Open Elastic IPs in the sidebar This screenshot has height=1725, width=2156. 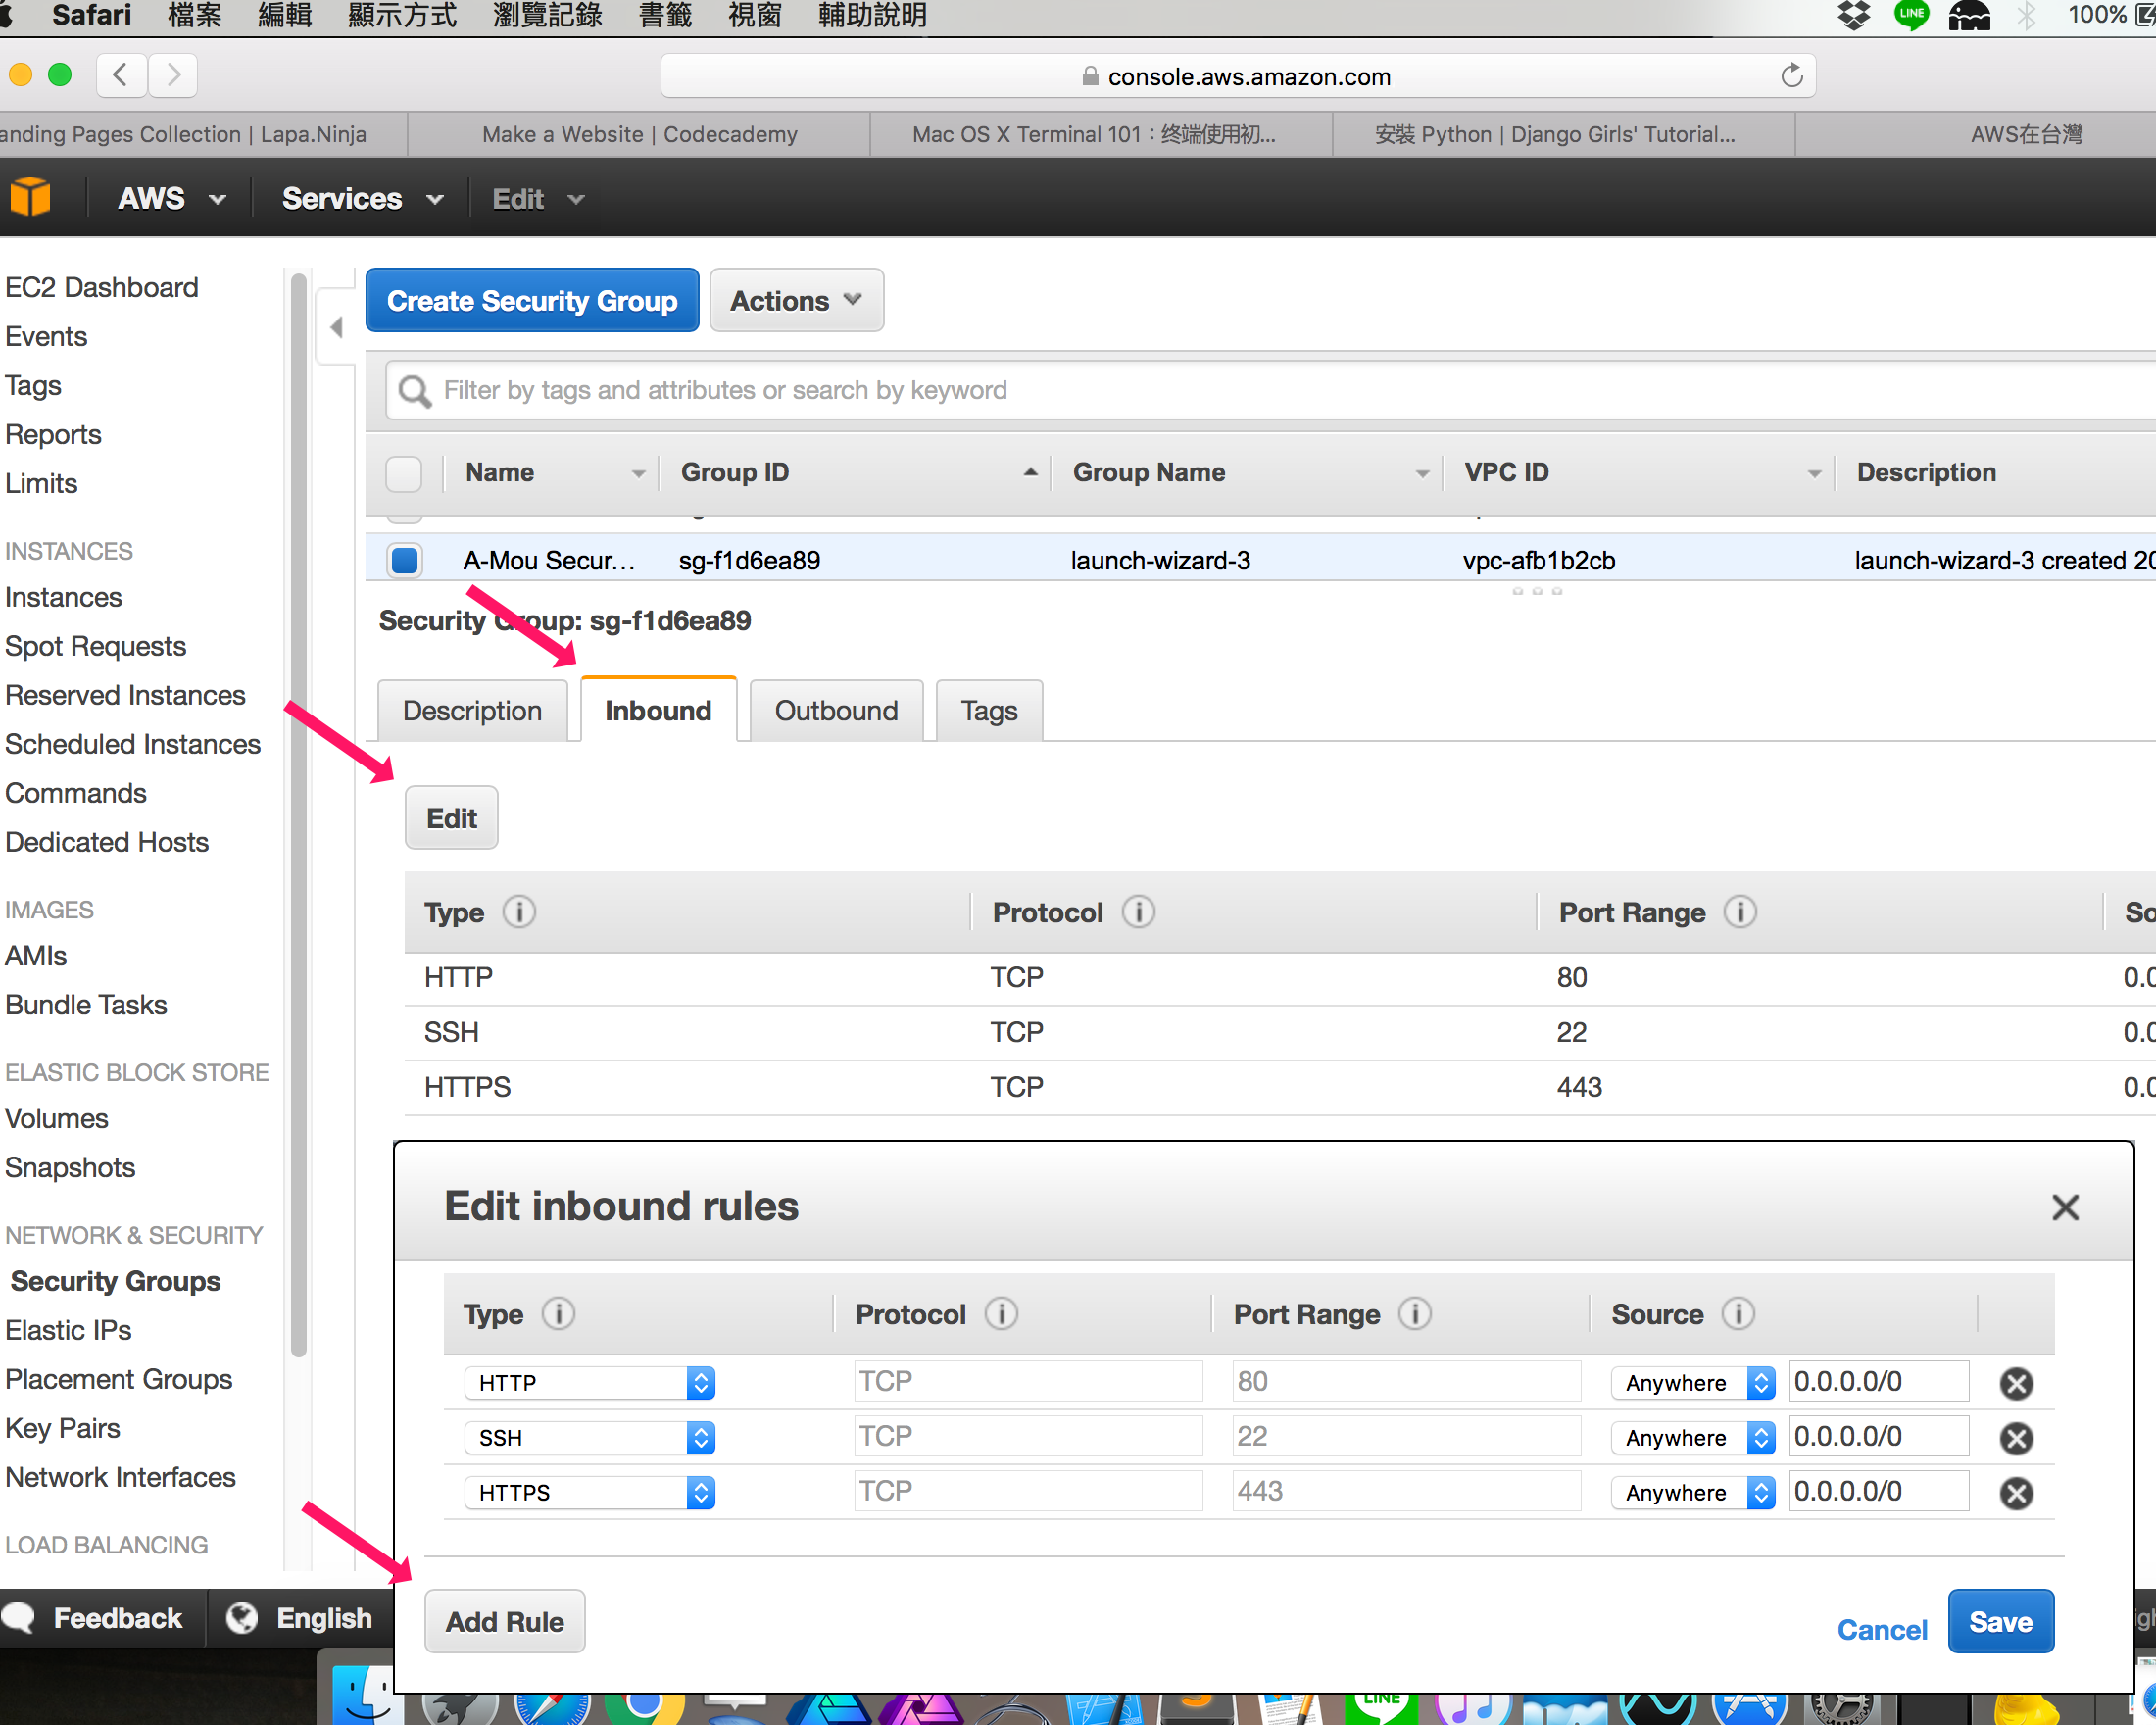[68, 1330]
